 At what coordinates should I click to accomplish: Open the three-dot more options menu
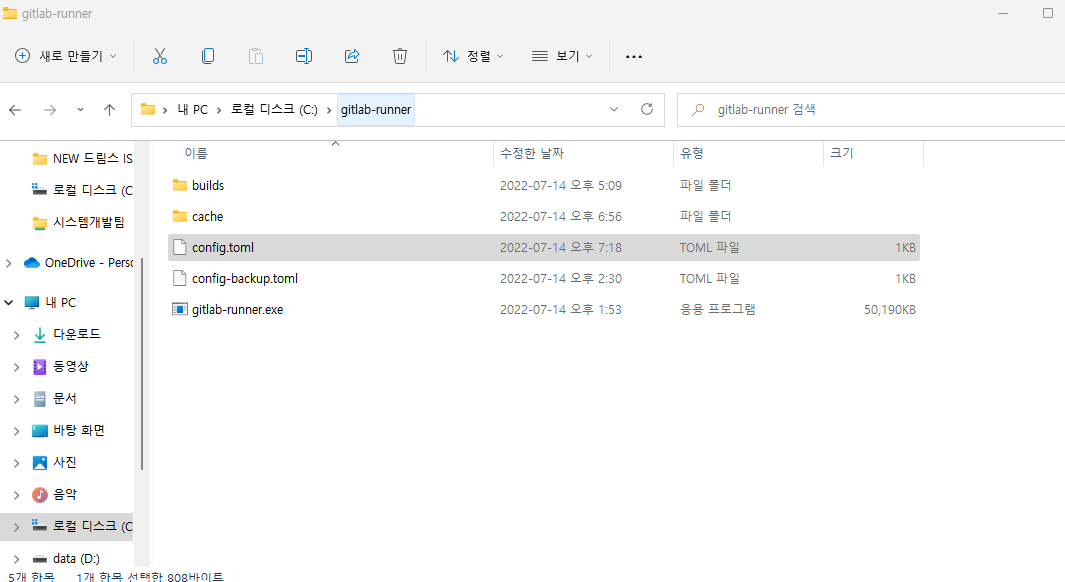[x=634, y=56]
